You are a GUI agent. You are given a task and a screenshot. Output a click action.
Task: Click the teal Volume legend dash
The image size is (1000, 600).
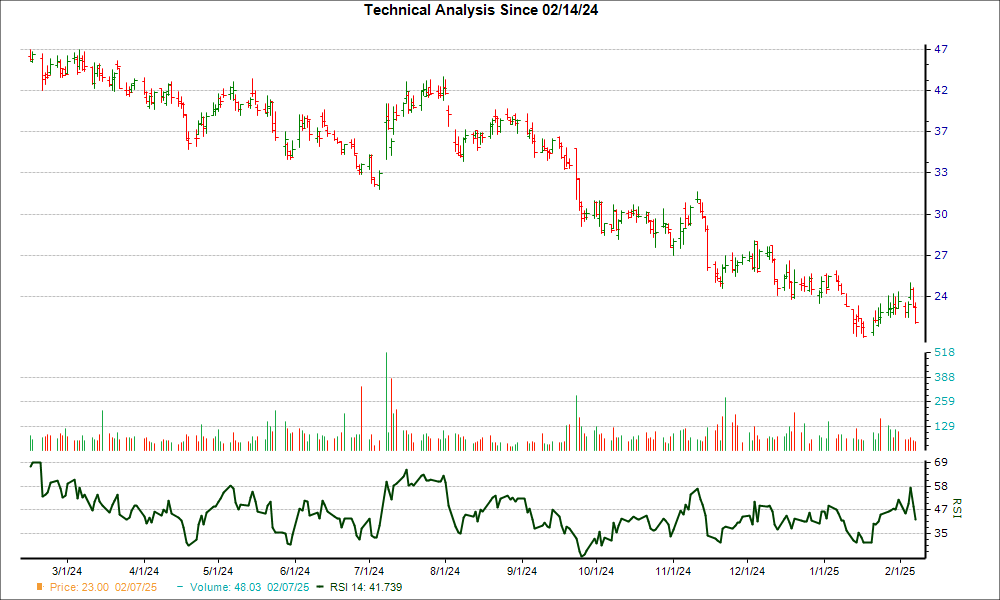coord(180,587)
